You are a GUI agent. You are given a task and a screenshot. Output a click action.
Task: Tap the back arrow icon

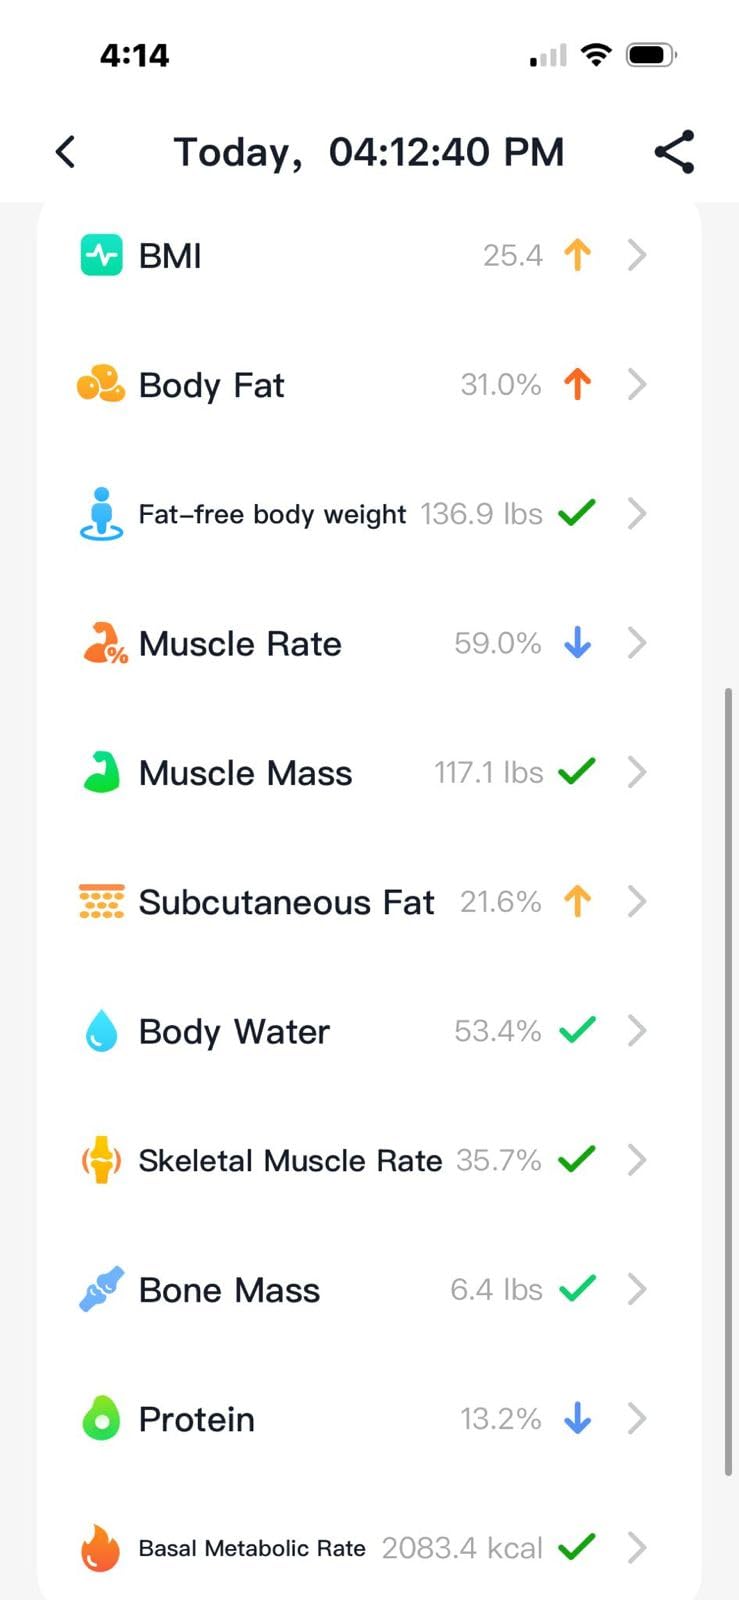(x=66, y=152)
